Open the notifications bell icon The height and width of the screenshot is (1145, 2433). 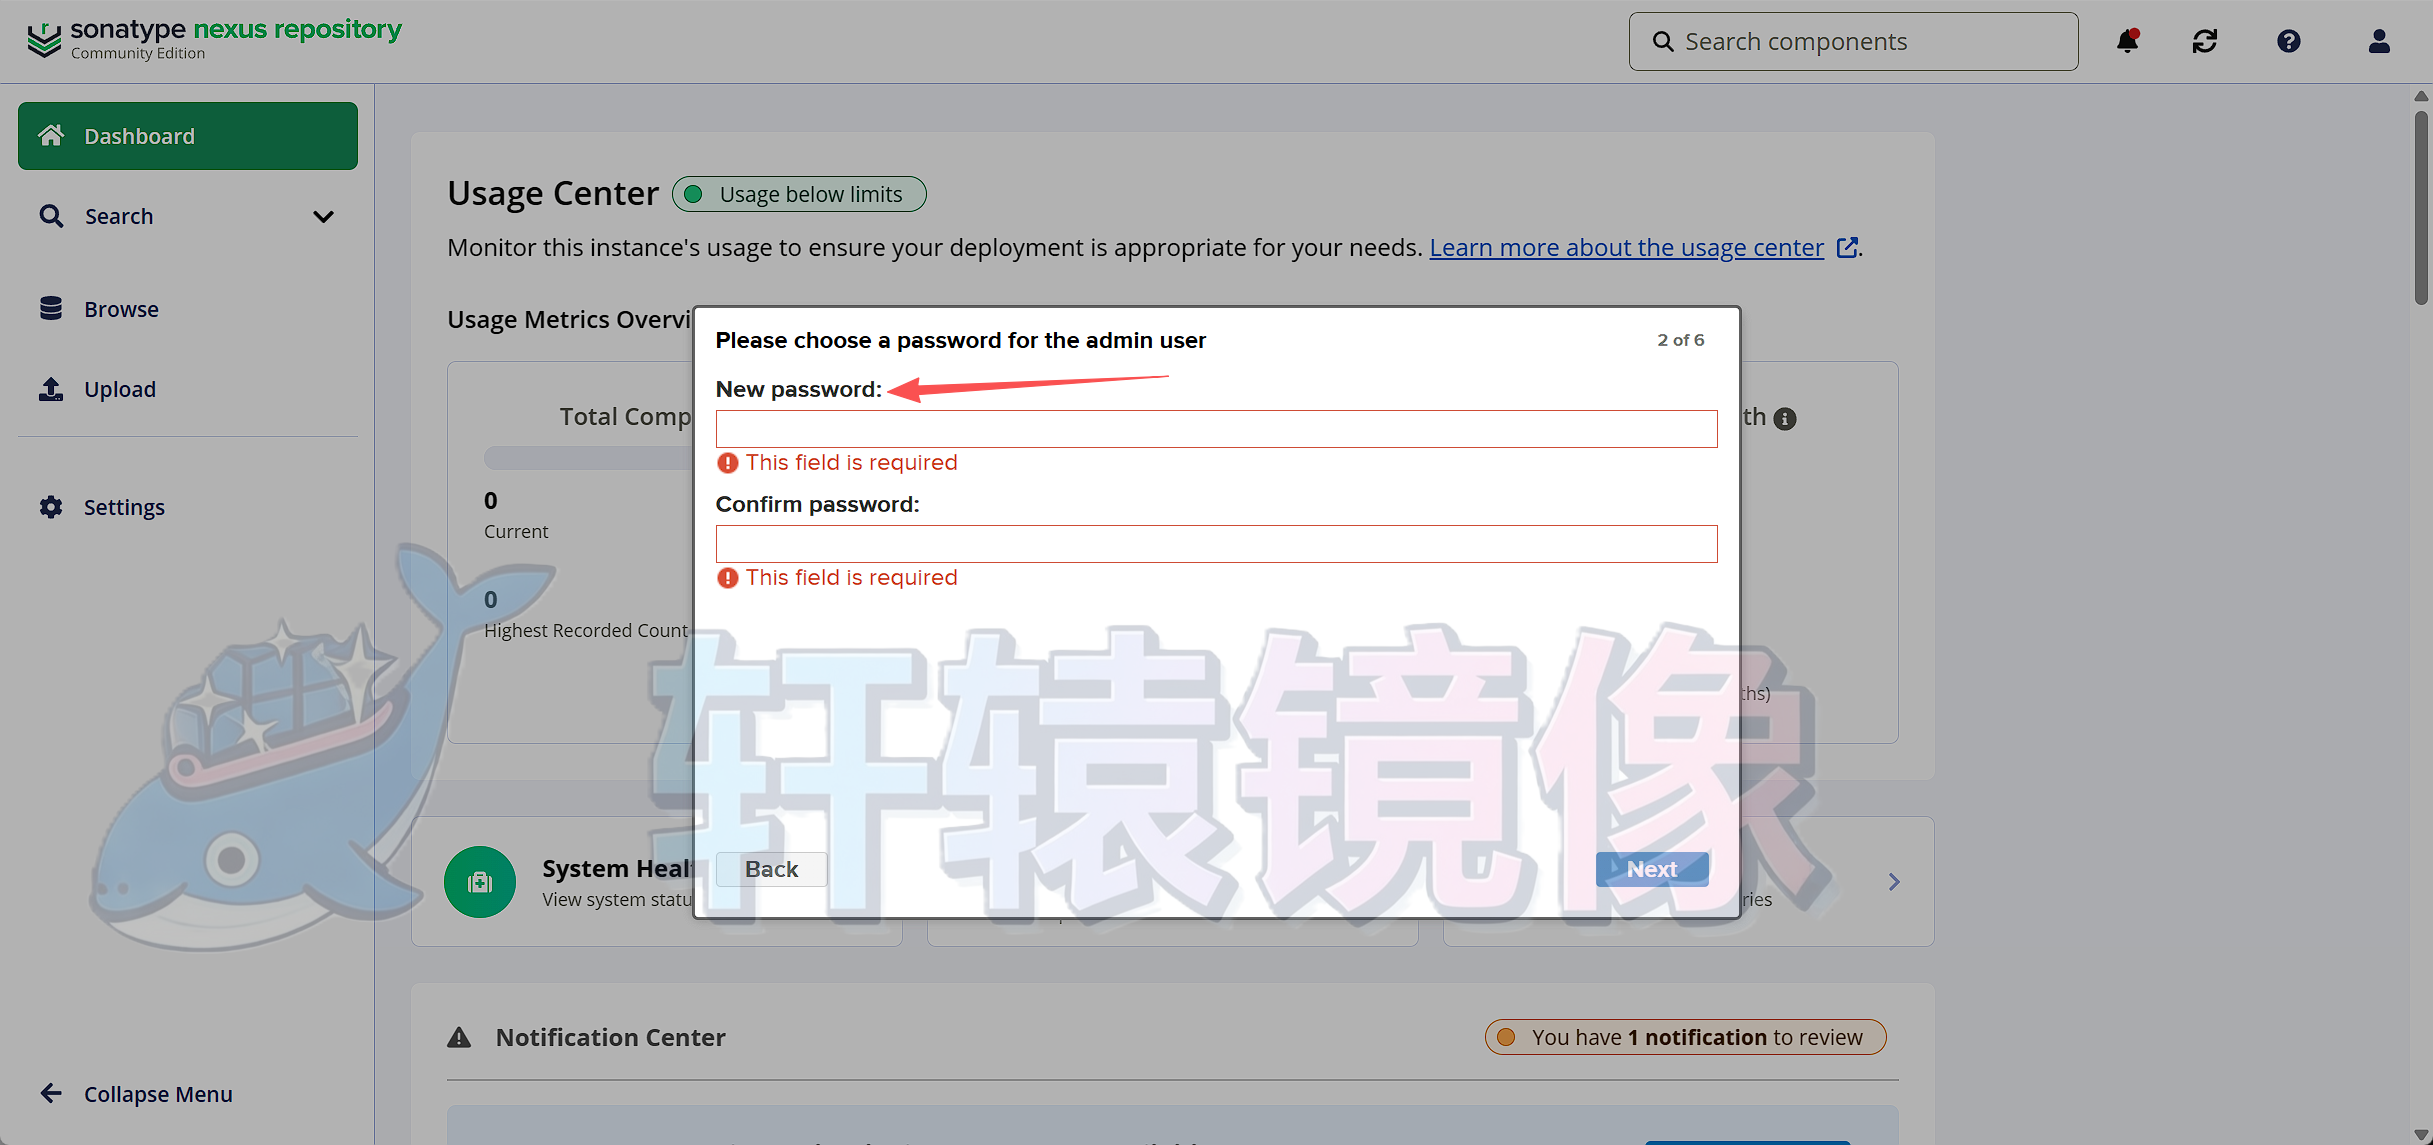[x=2128, y=41]
